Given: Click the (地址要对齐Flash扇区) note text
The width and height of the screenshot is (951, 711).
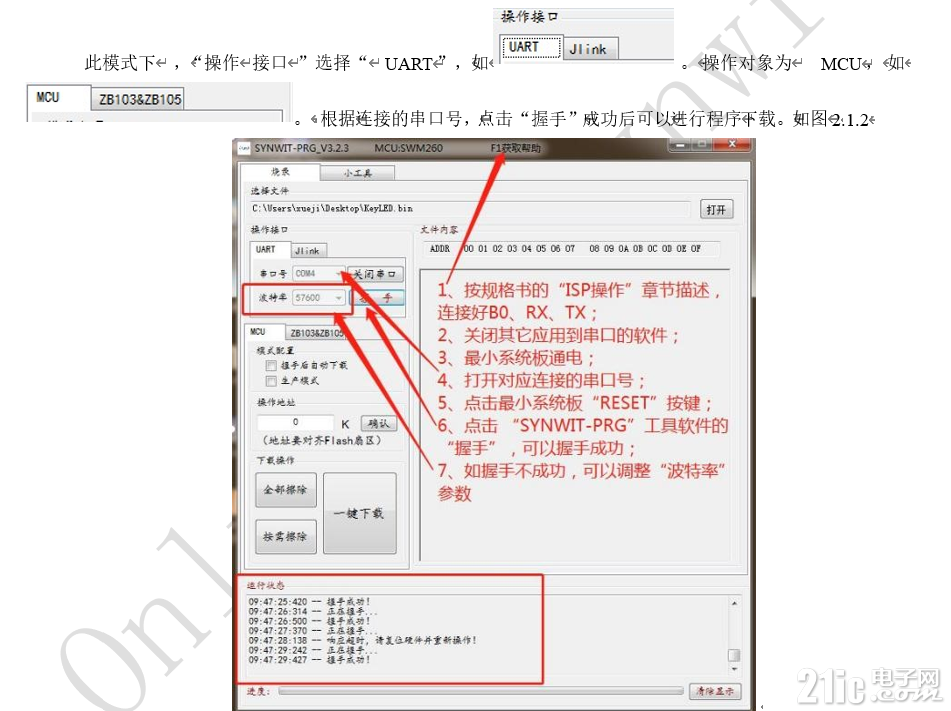Looking at the screenshot, I should click(x=321, y=440).
